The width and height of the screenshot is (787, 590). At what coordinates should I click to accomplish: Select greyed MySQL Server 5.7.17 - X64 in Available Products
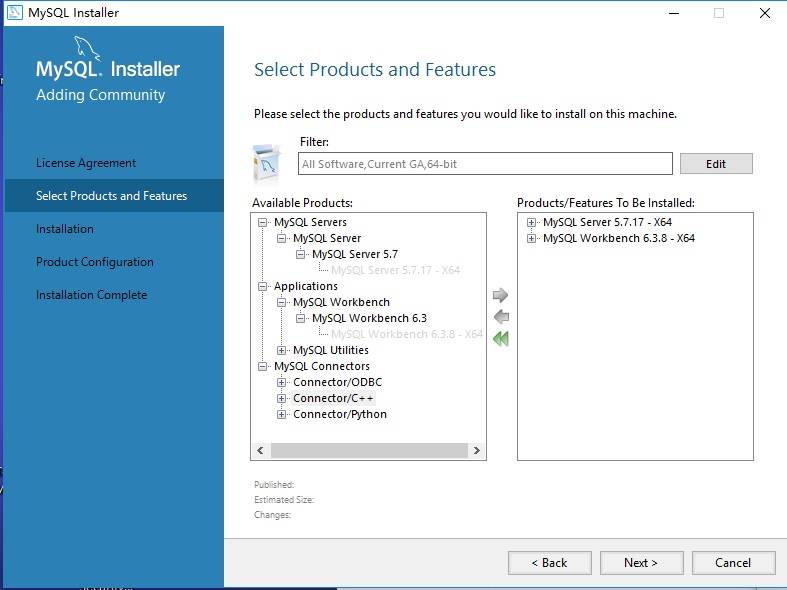point(396,270)
